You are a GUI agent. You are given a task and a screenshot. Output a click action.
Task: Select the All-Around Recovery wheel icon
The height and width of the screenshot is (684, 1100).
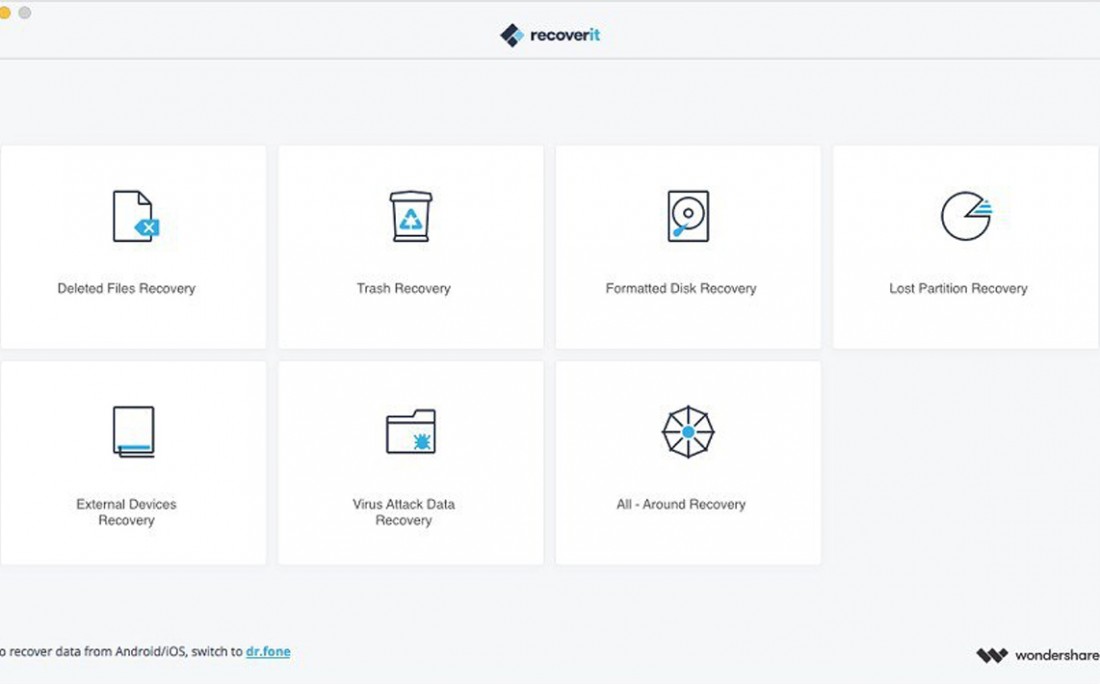687,430
